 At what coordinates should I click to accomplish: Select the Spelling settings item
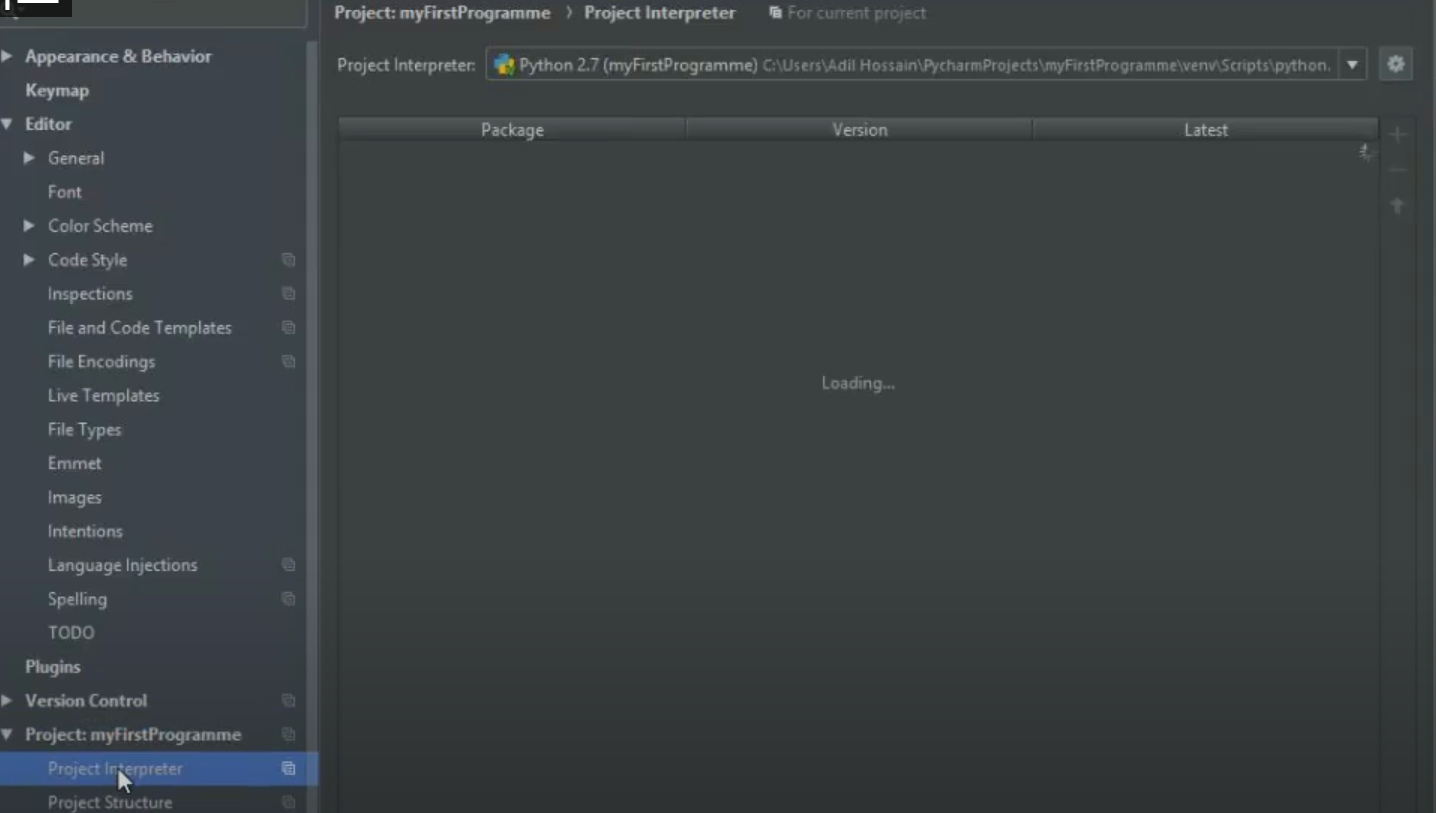[77, 599]
